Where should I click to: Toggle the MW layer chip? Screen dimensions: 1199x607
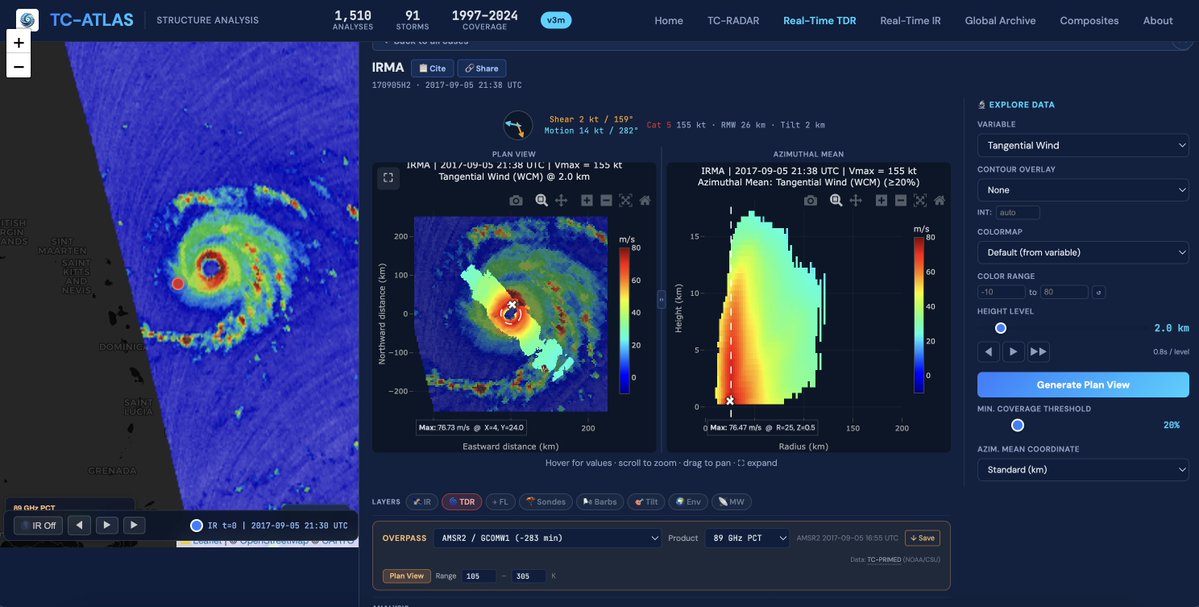pyautogui.click(x=731, y=502)
